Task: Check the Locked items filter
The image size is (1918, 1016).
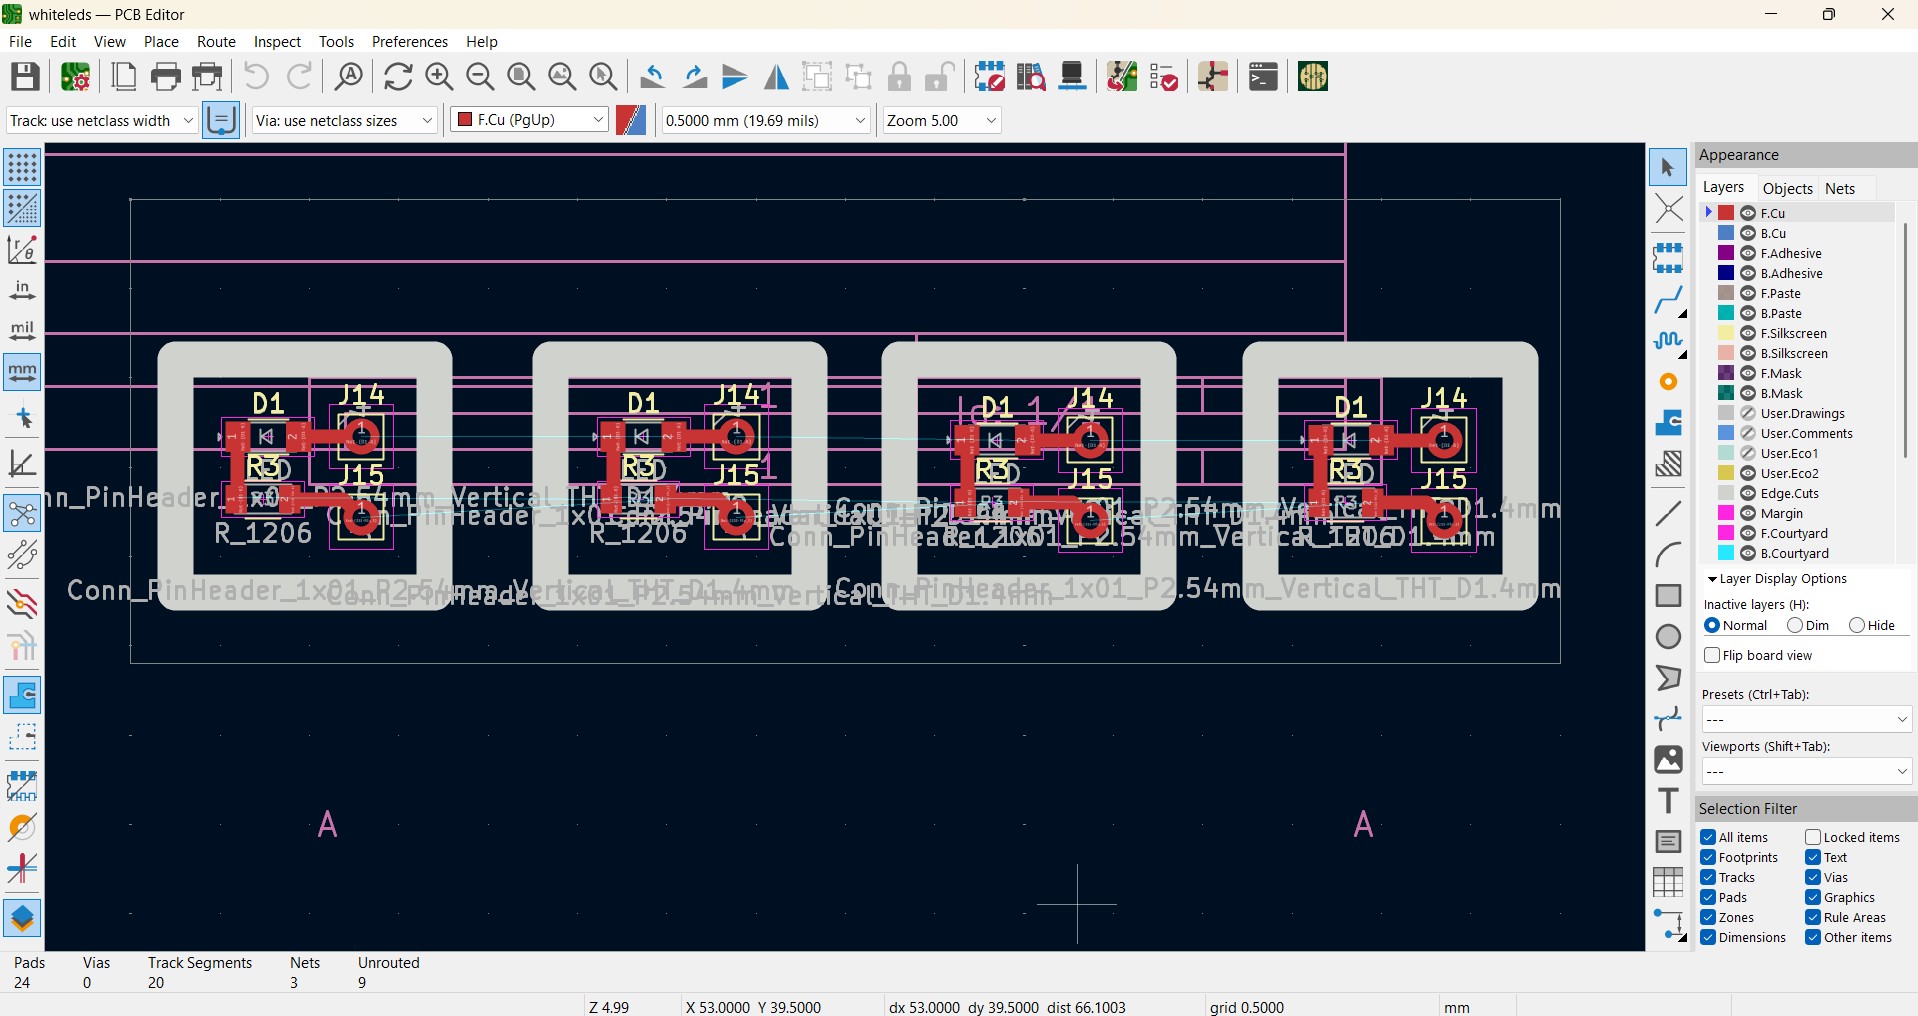Action: [1813, 837]
